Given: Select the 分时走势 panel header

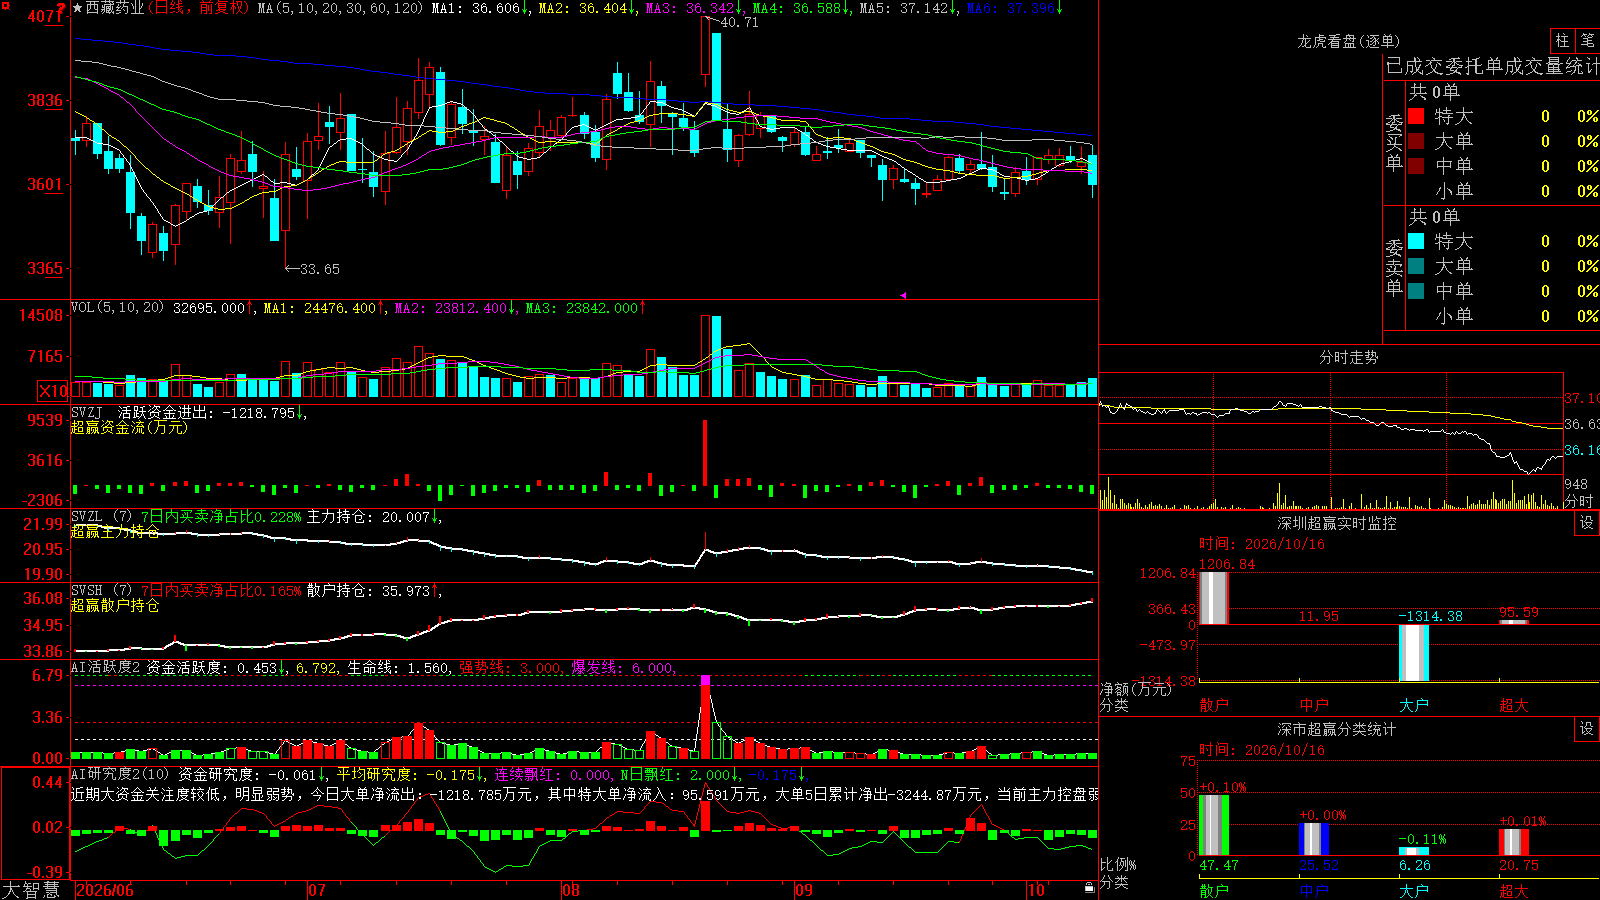Looking at the screenshot, I should (1348, 357).
